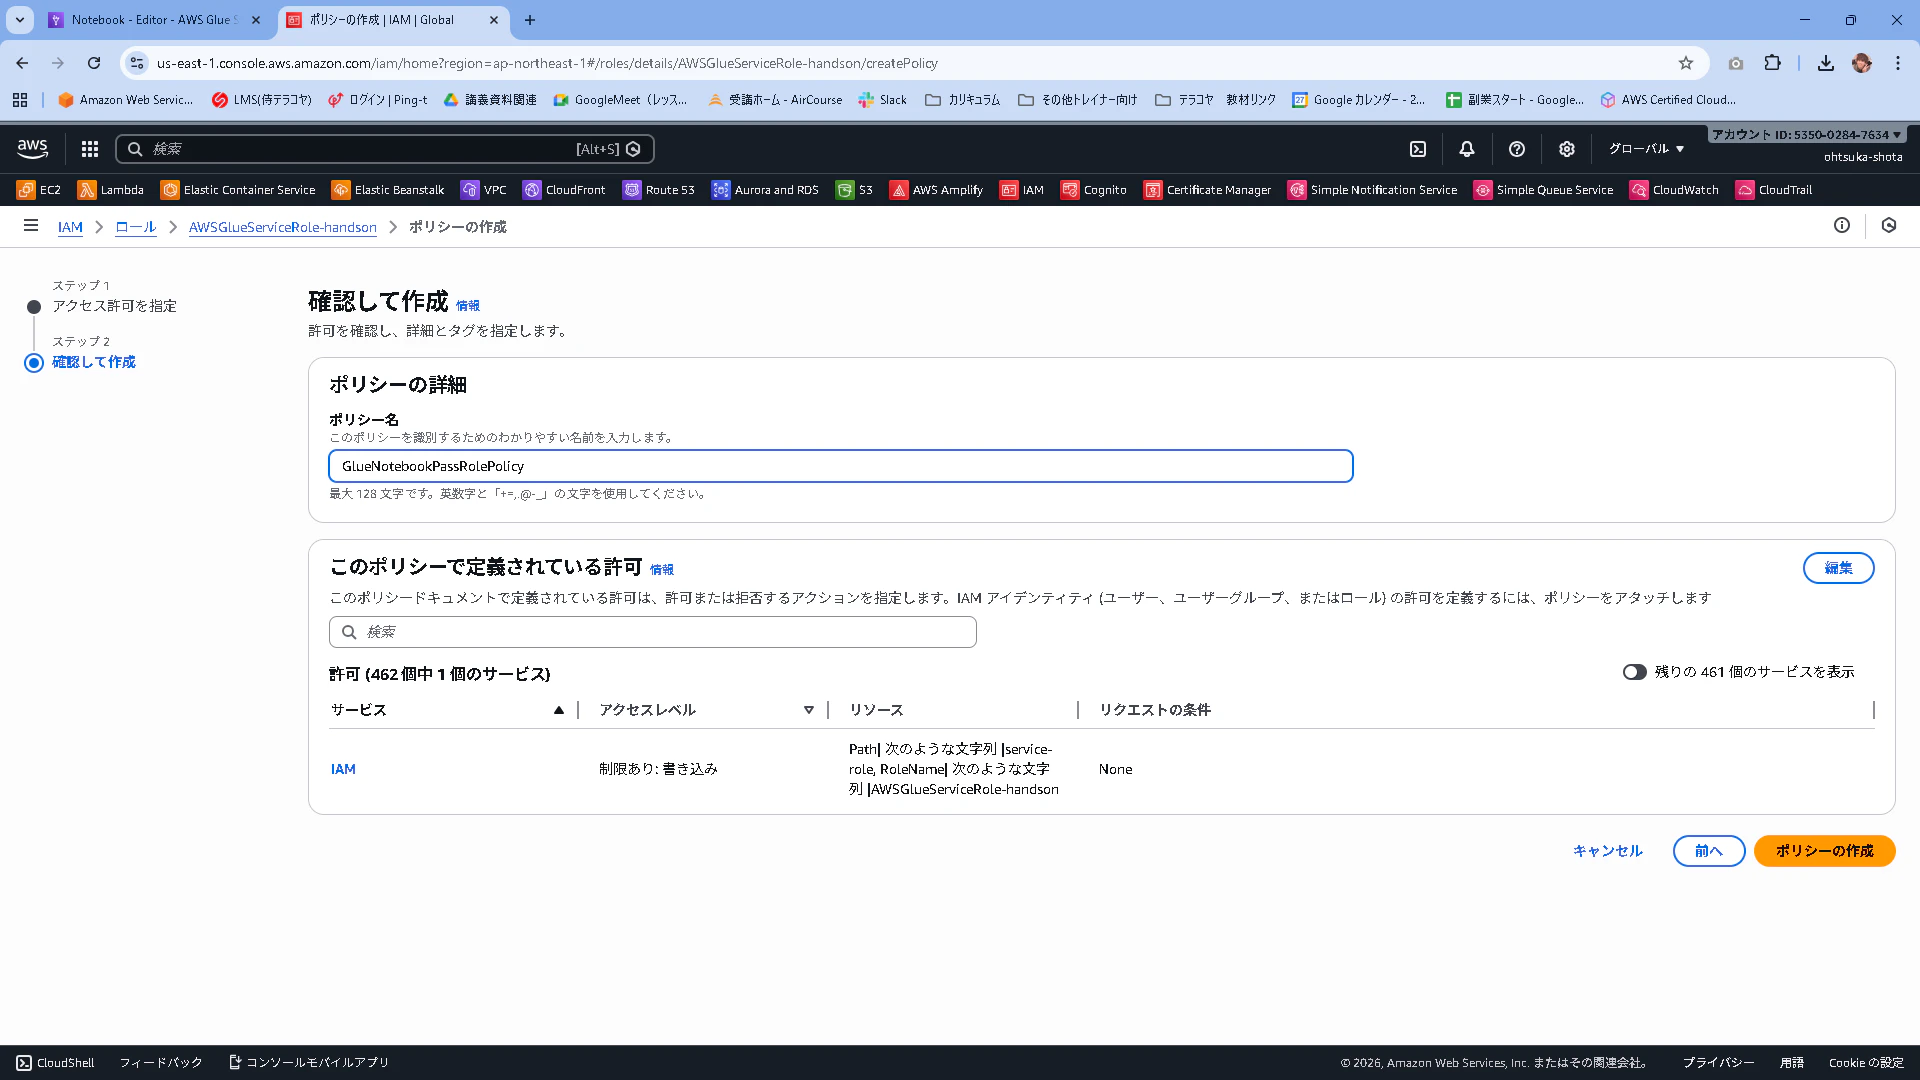1920x1080 pixels.
Task: Open the AWS CloudShell icon in top navigation
Action: click(x=1418, y=149)
